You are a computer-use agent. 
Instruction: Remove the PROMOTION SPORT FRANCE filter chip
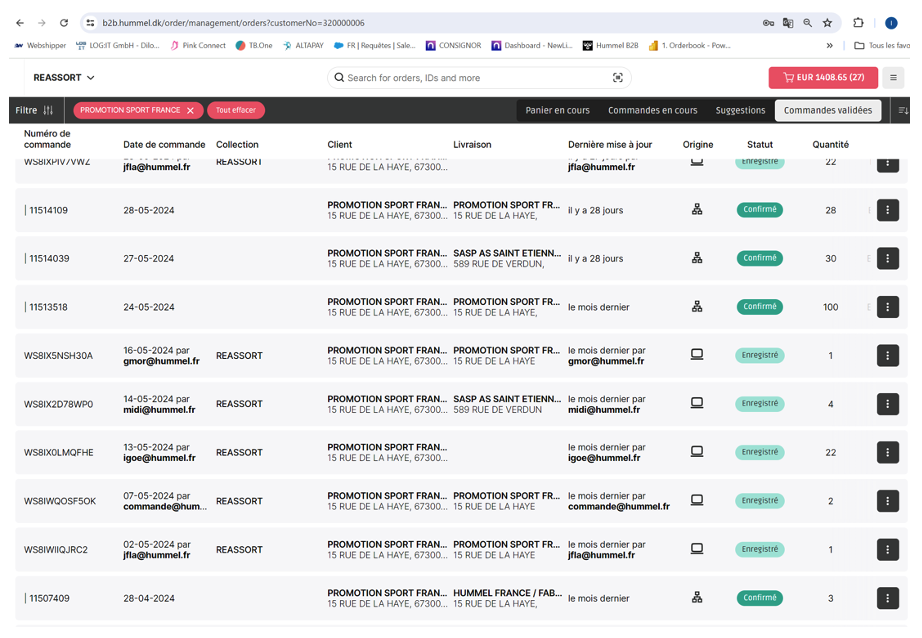(x=191, y=111)
